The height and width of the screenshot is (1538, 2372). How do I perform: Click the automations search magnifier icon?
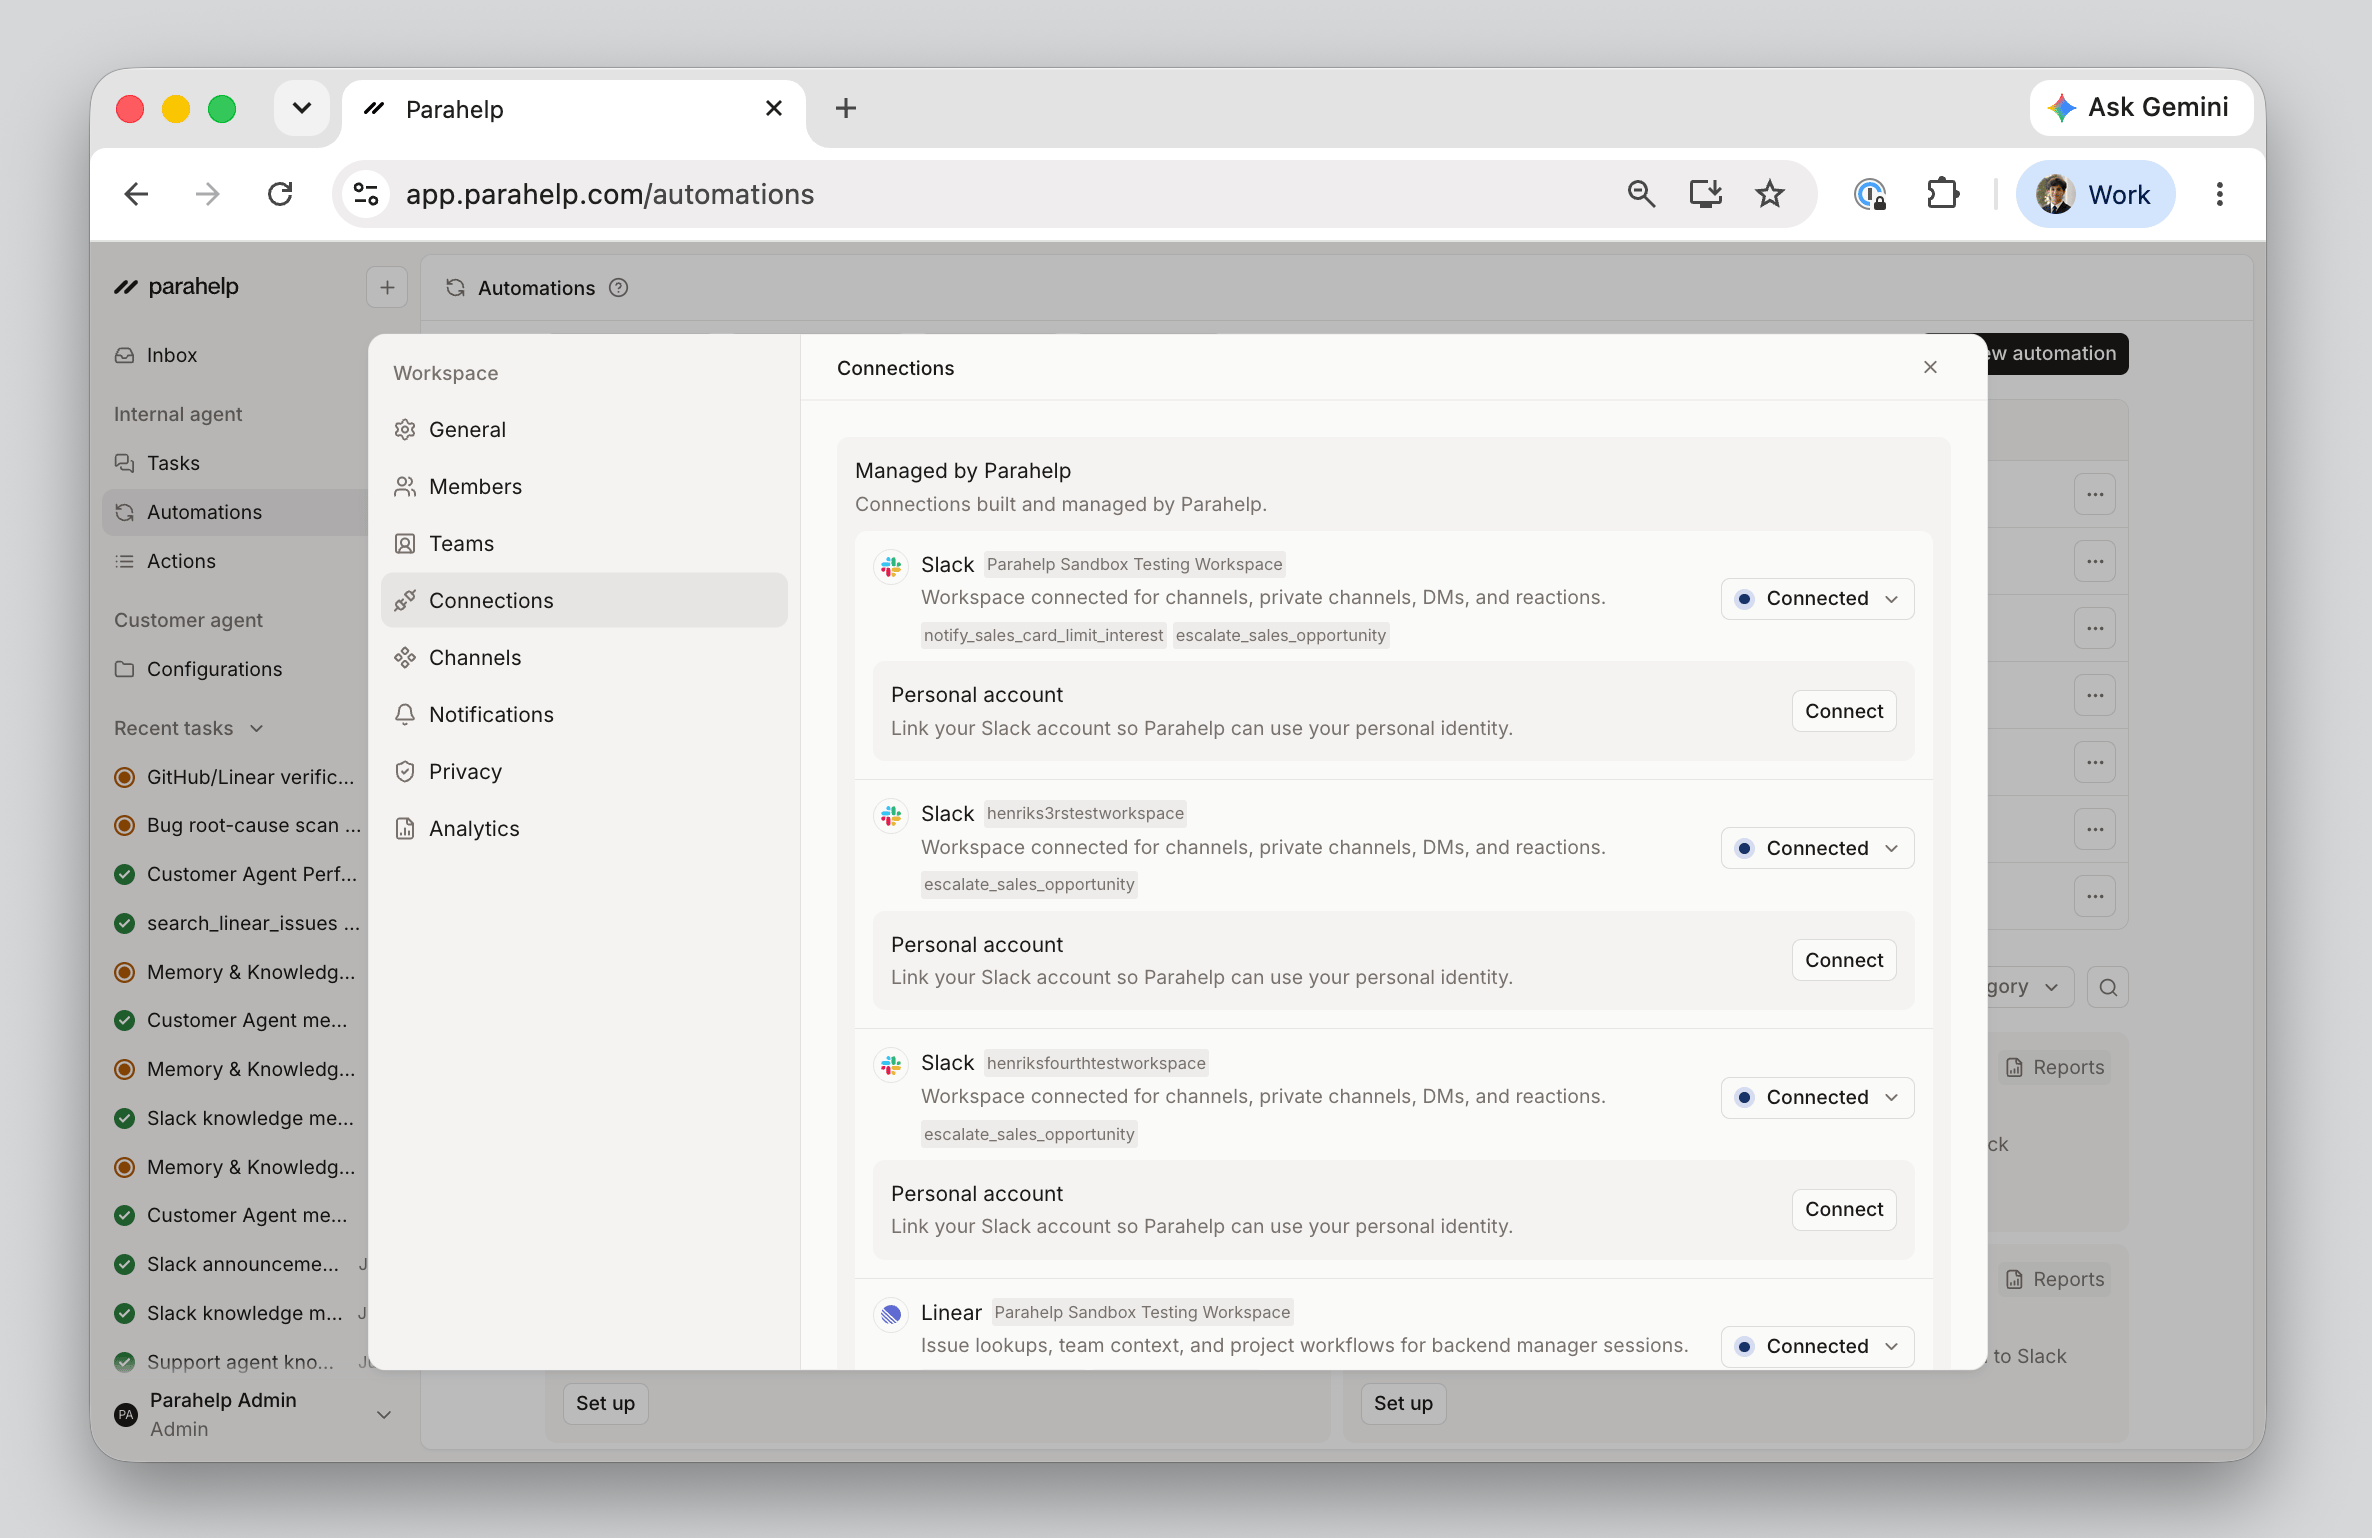pos(2108,987)
